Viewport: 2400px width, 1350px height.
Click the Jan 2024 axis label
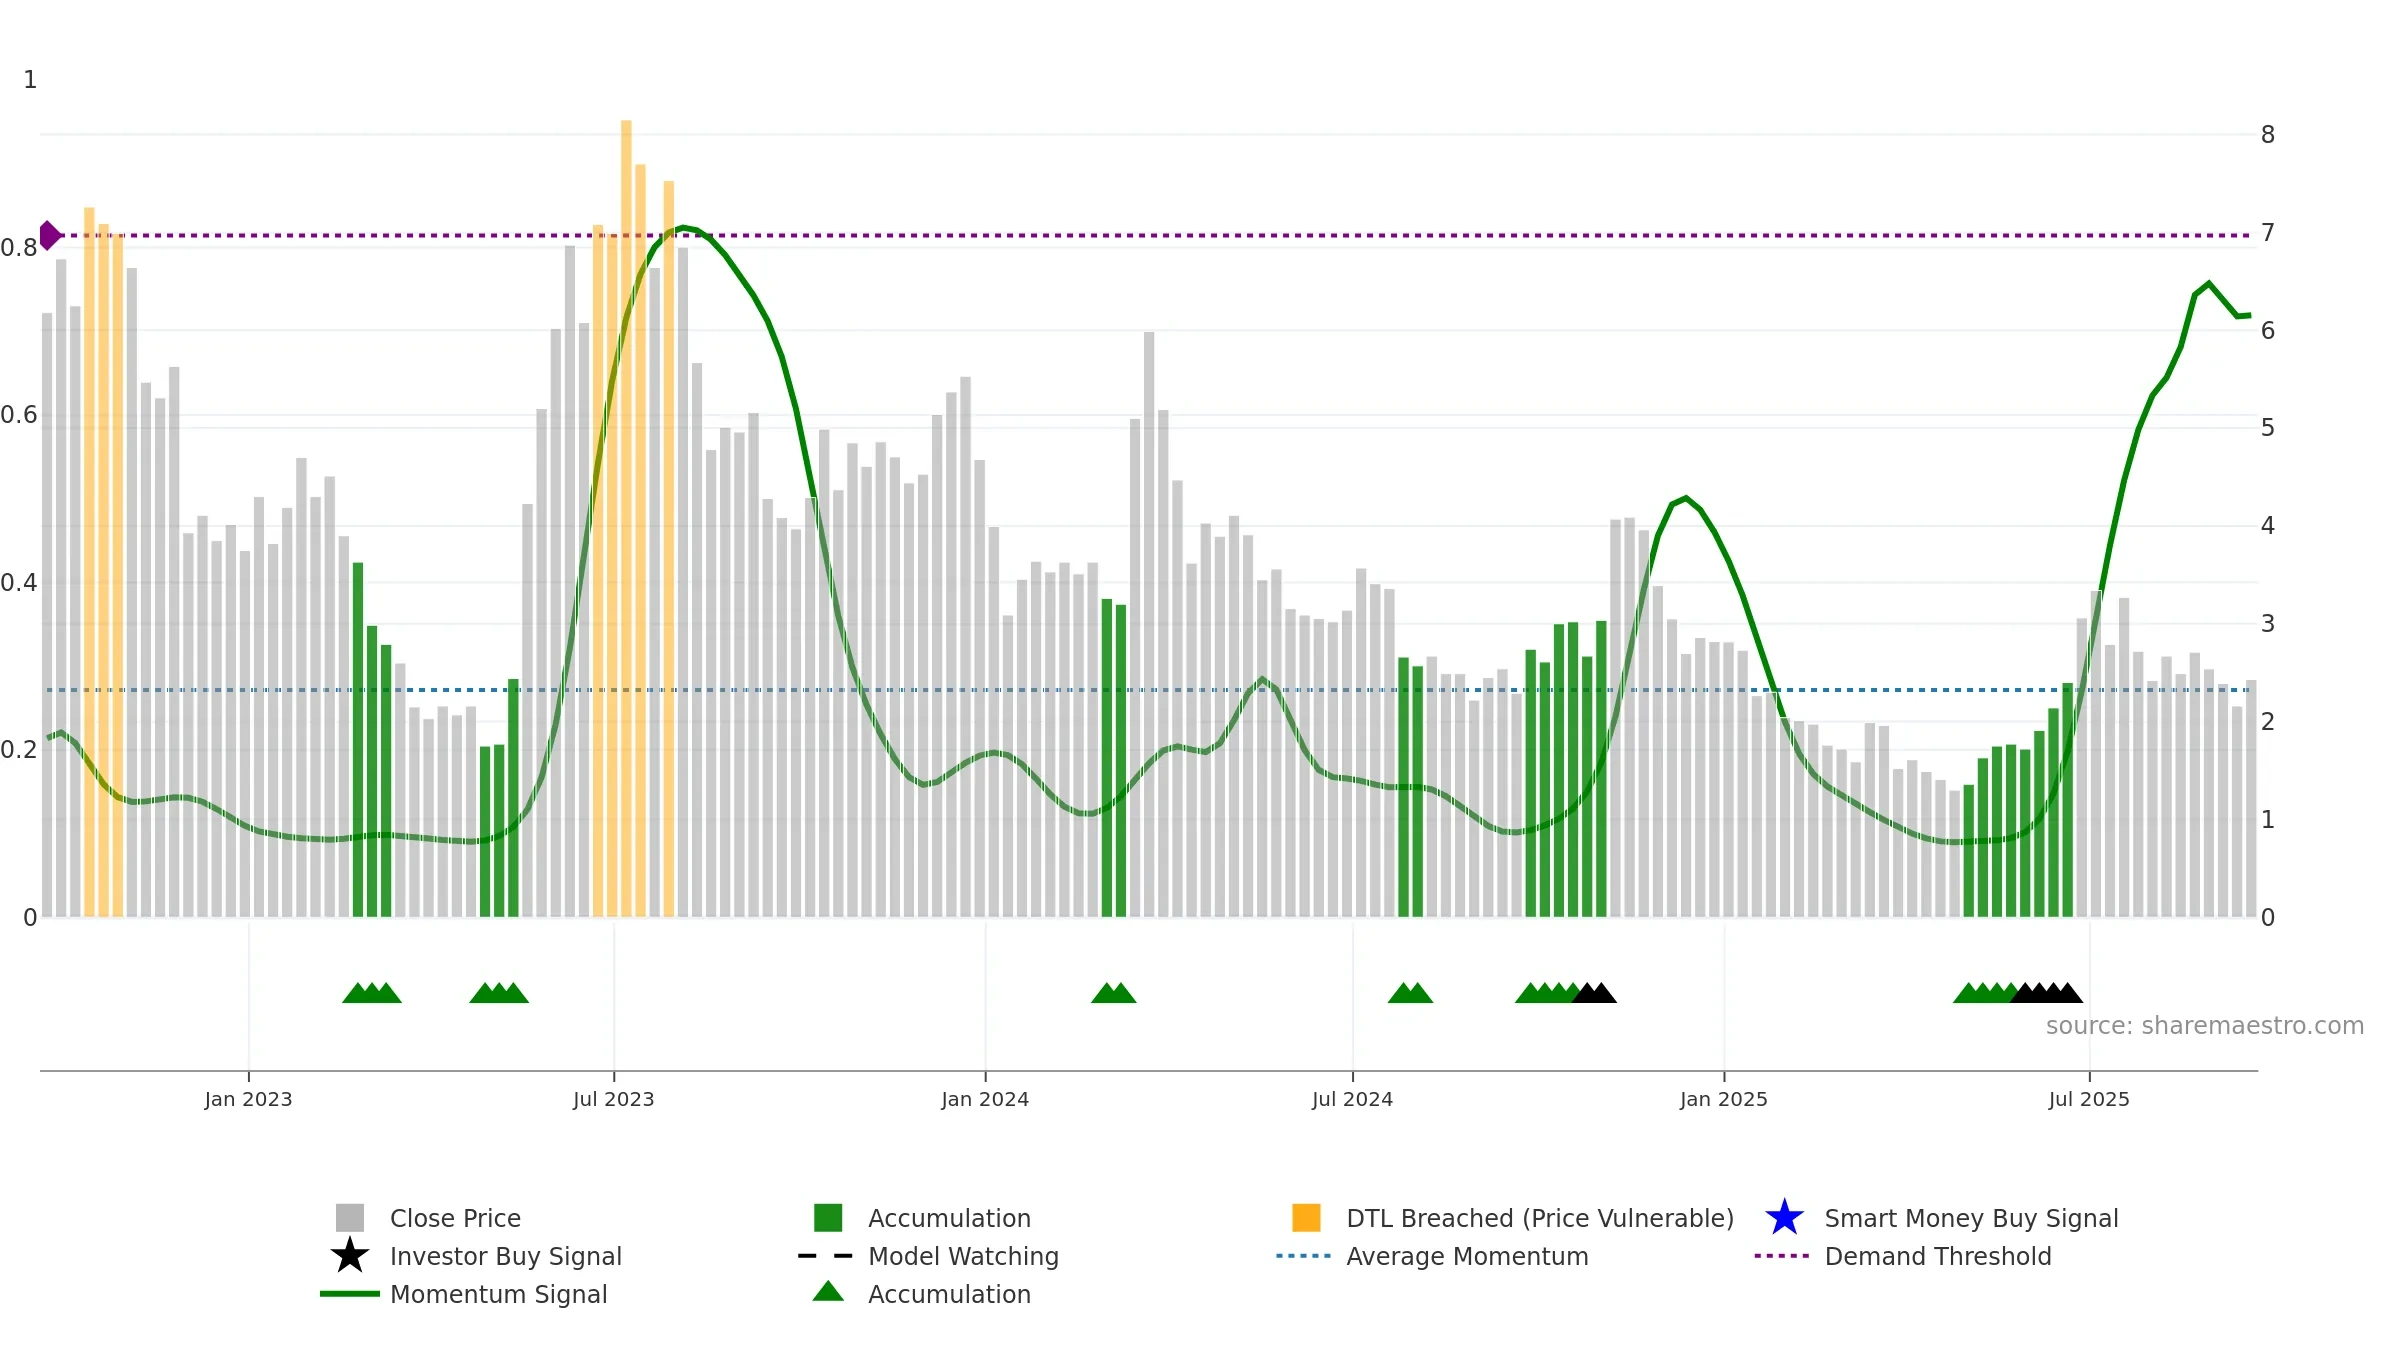tap(985, 1100)
